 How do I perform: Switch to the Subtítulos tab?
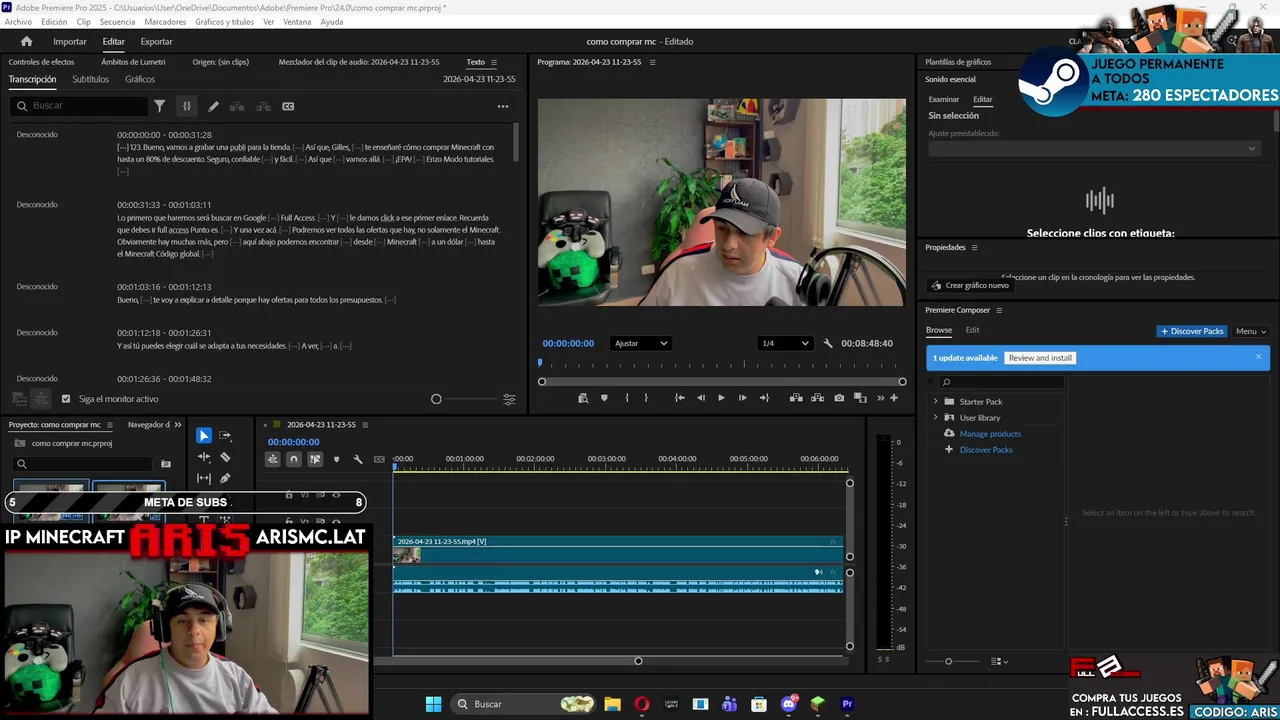point(90,79)
